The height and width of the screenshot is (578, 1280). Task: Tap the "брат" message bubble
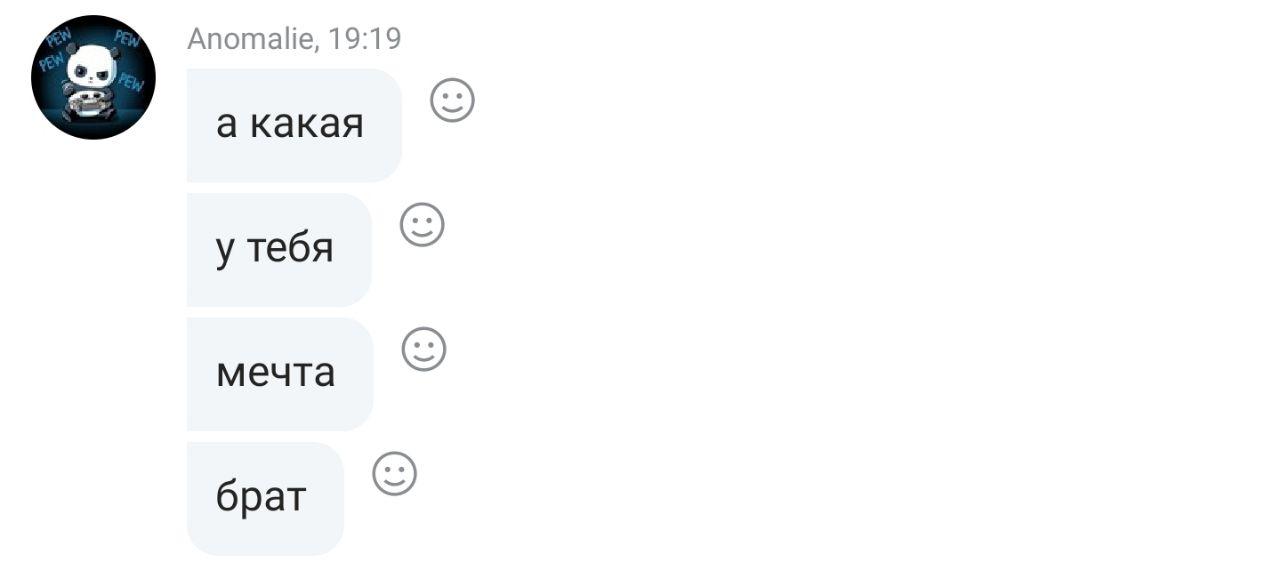[265, 498]
